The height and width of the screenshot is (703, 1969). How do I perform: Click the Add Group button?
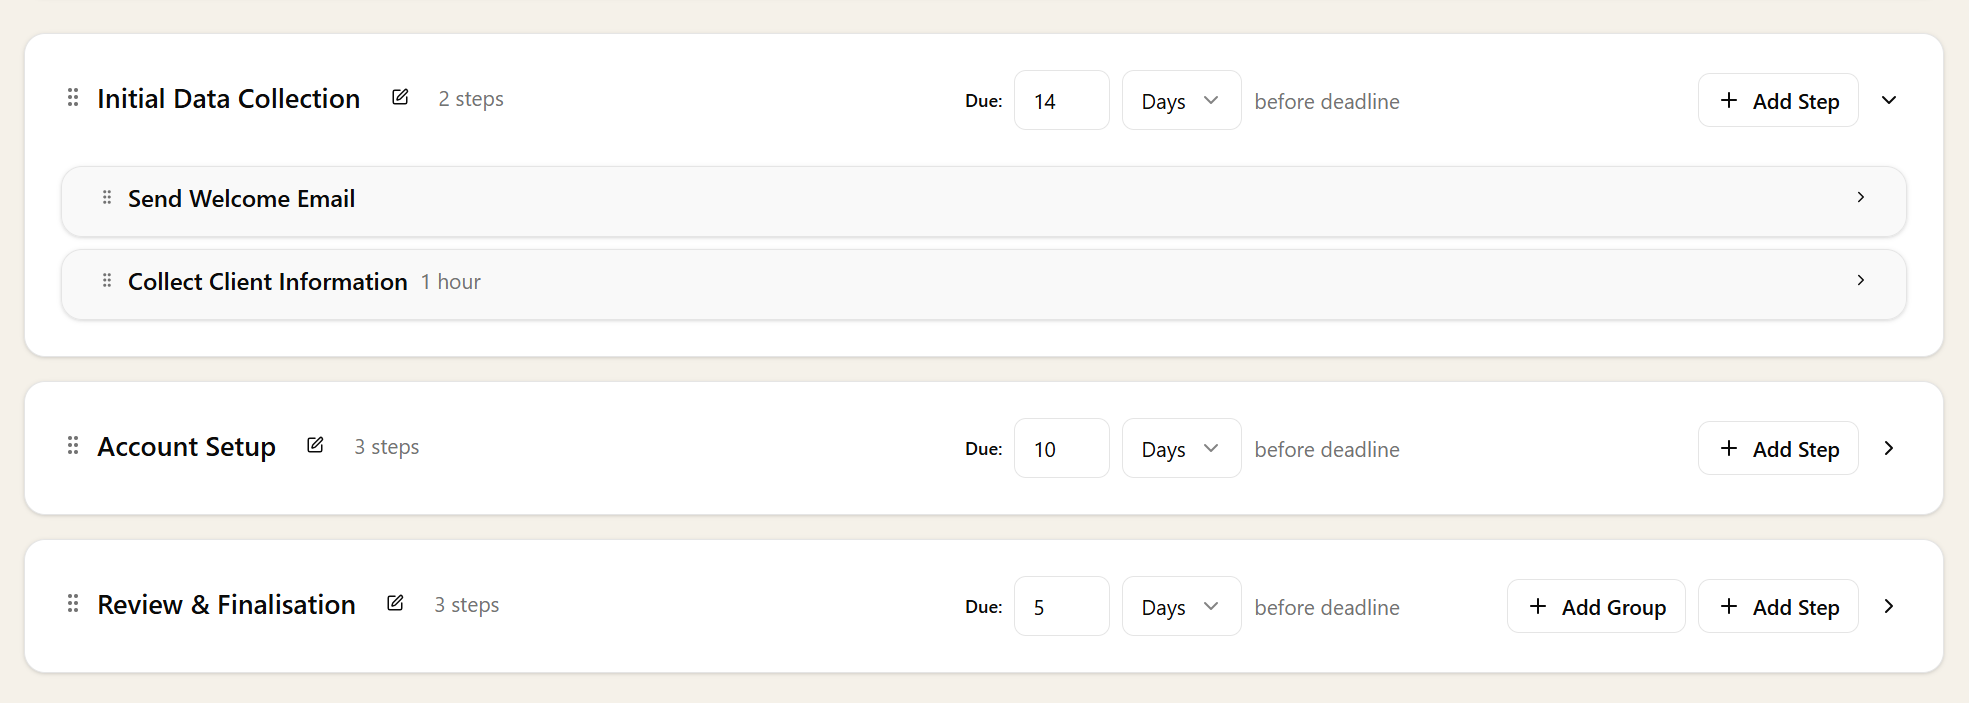point(1596,606)
